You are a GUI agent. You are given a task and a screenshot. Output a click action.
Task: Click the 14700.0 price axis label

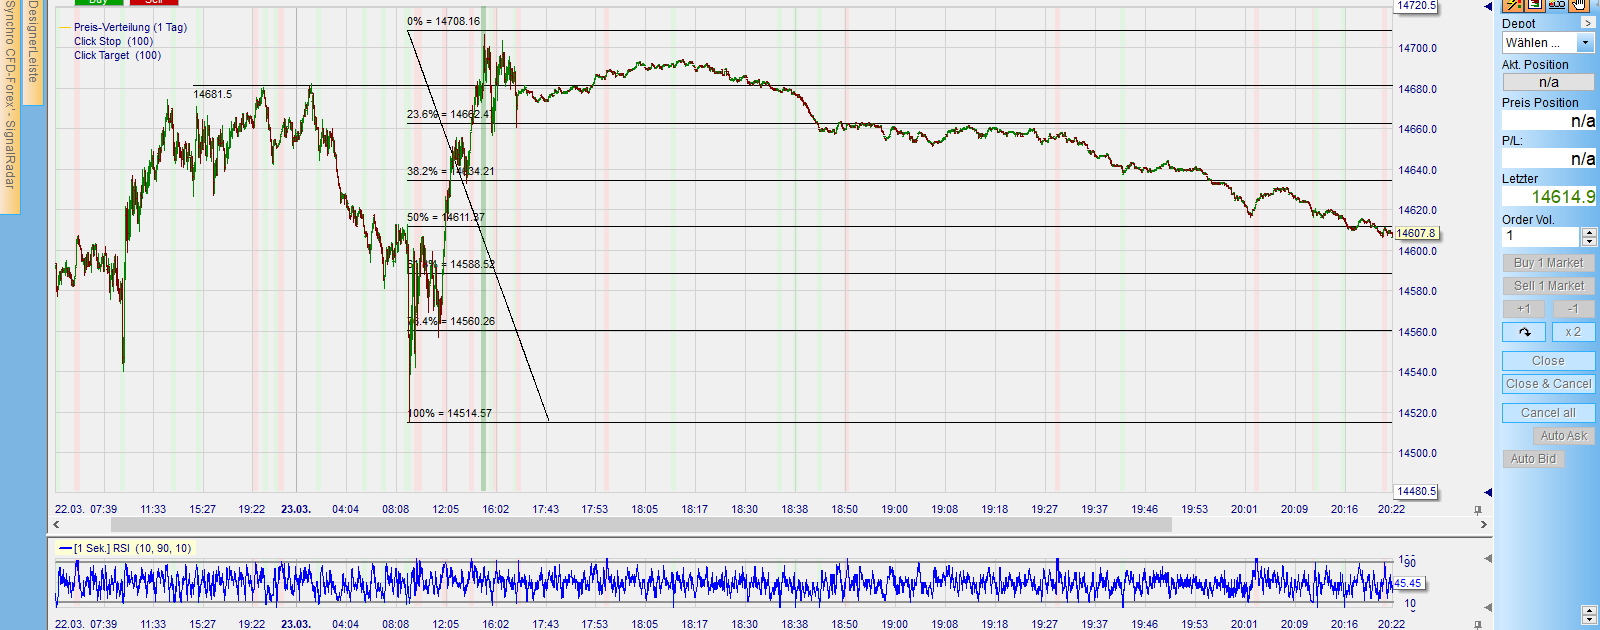click(1417, 48)
